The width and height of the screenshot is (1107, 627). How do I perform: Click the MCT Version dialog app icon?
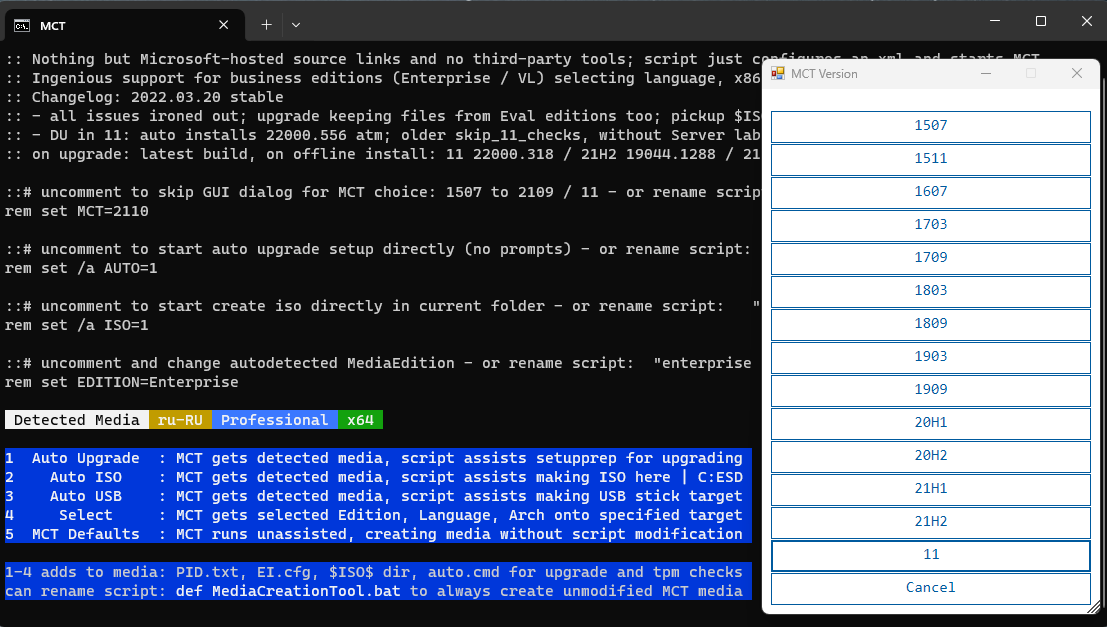click(777, 73)
